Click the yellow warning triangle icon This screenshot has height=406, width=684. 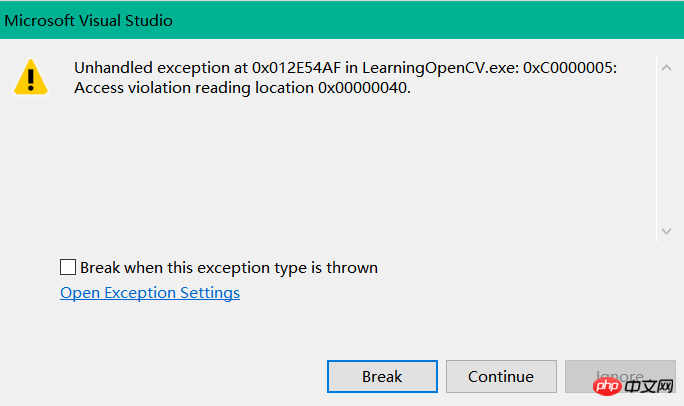click(31, 77)
